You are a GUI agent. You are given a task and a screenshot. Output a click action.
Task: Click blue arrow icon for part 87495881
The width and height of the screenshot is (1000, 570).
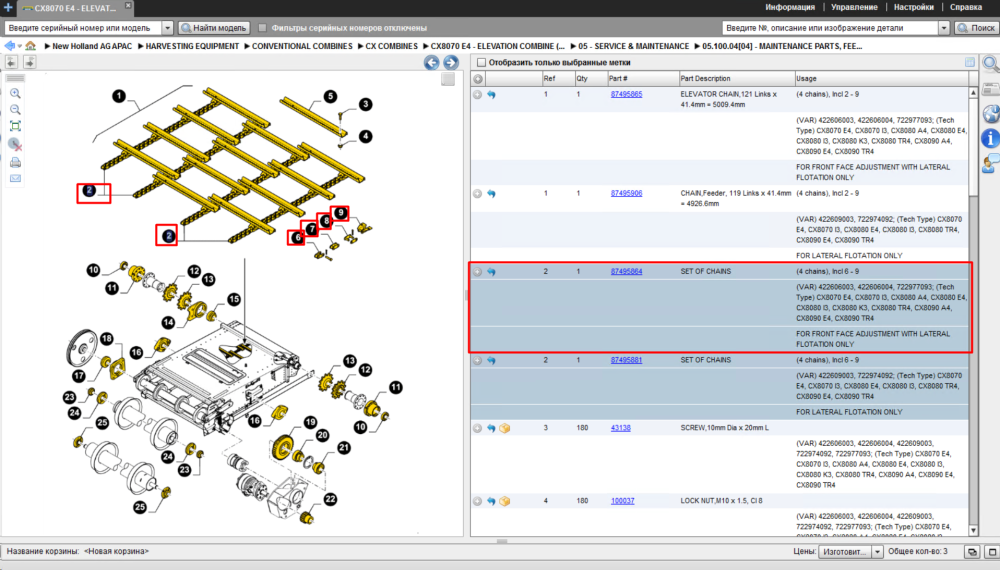491,360
